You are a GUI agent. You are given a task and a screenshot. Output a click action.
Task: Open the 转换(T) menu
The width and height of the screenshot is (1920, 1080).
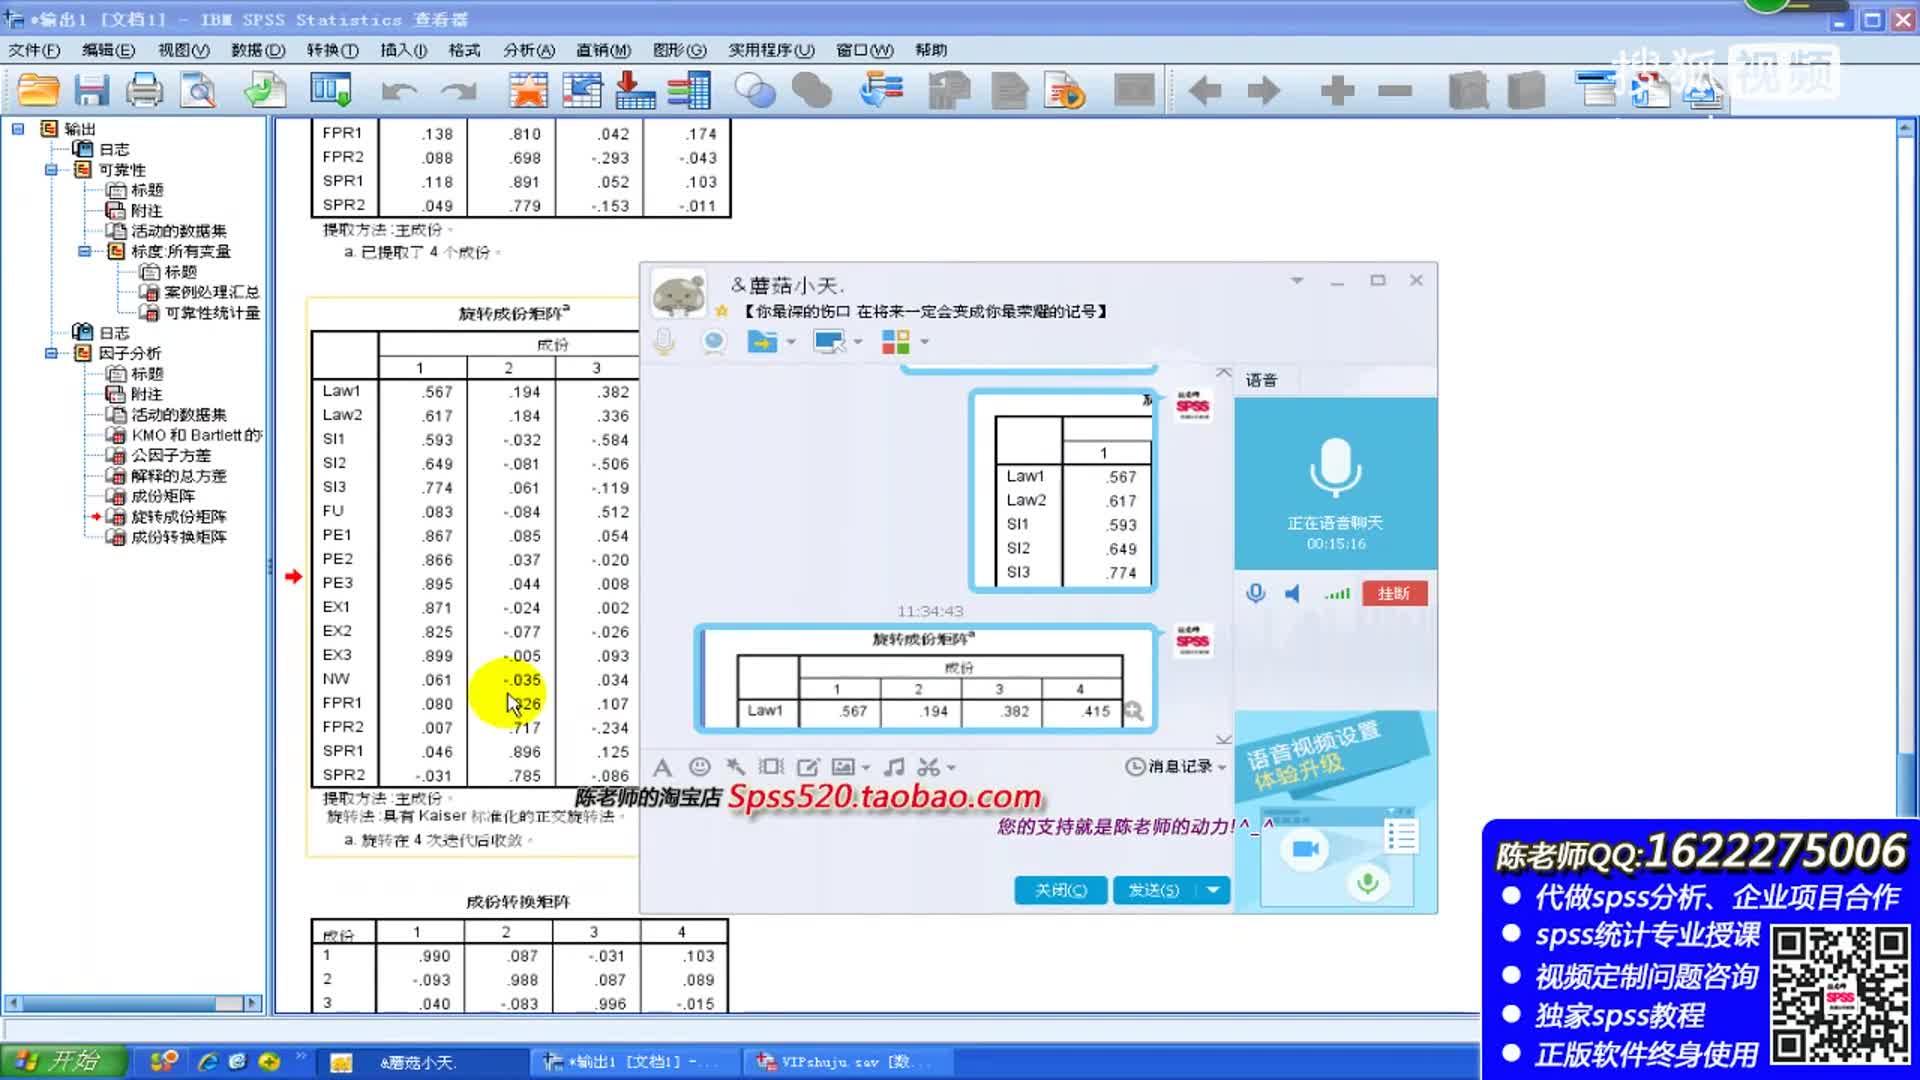[332, 50]
